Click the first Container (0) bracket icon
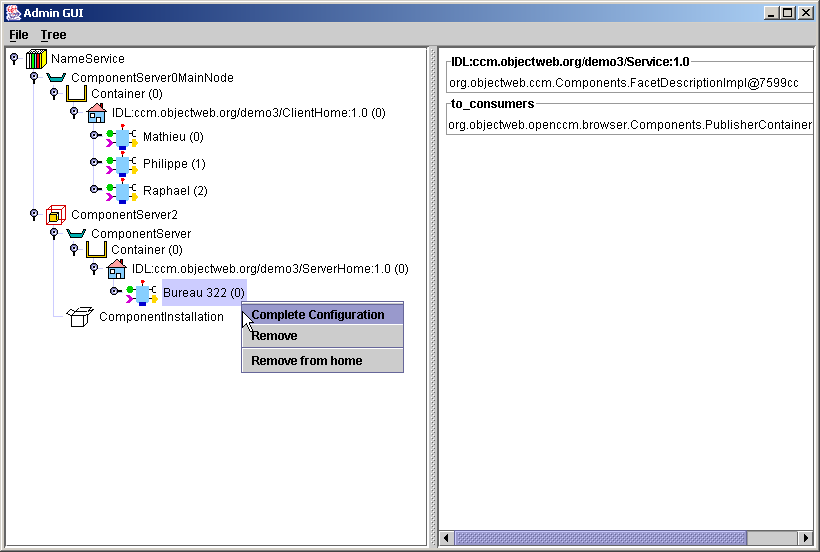820x552 pixels. [76, 94]
